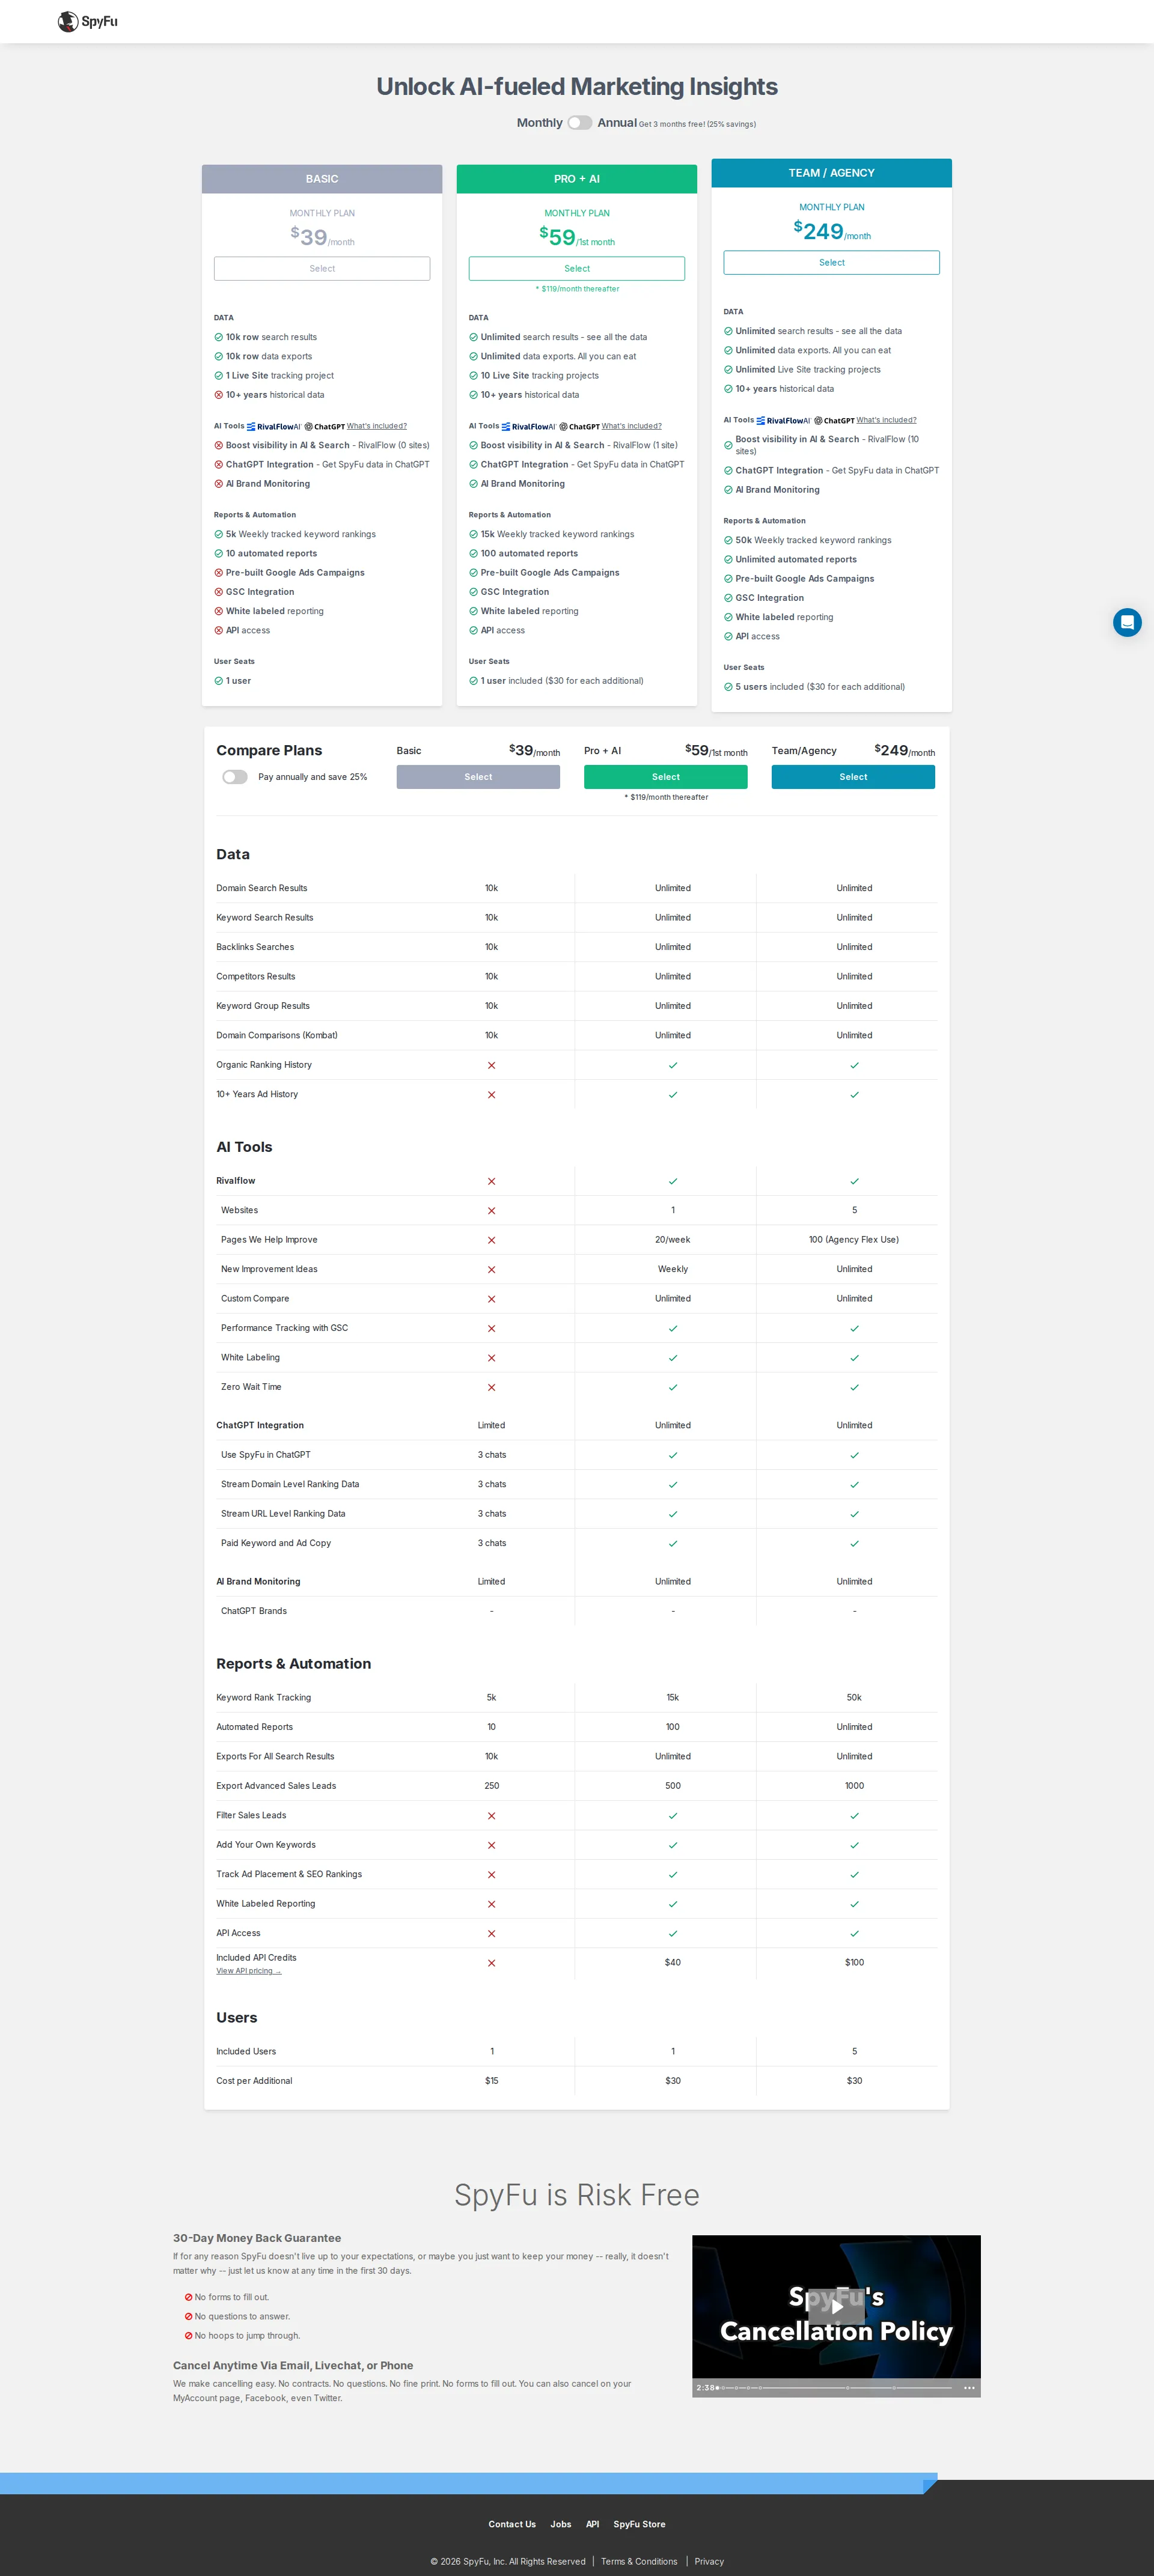Play the SpyFu's Cancellation Policy video

point(836,2306)
